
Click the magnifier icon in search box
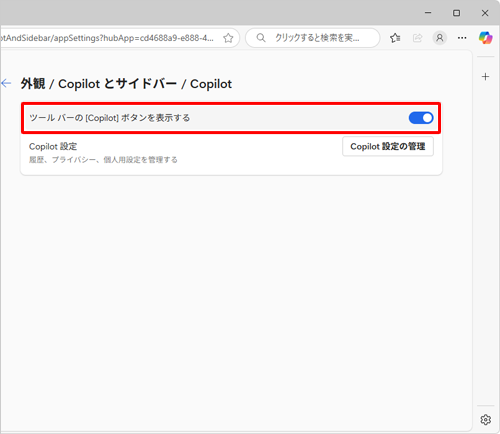tap(261, 38)
